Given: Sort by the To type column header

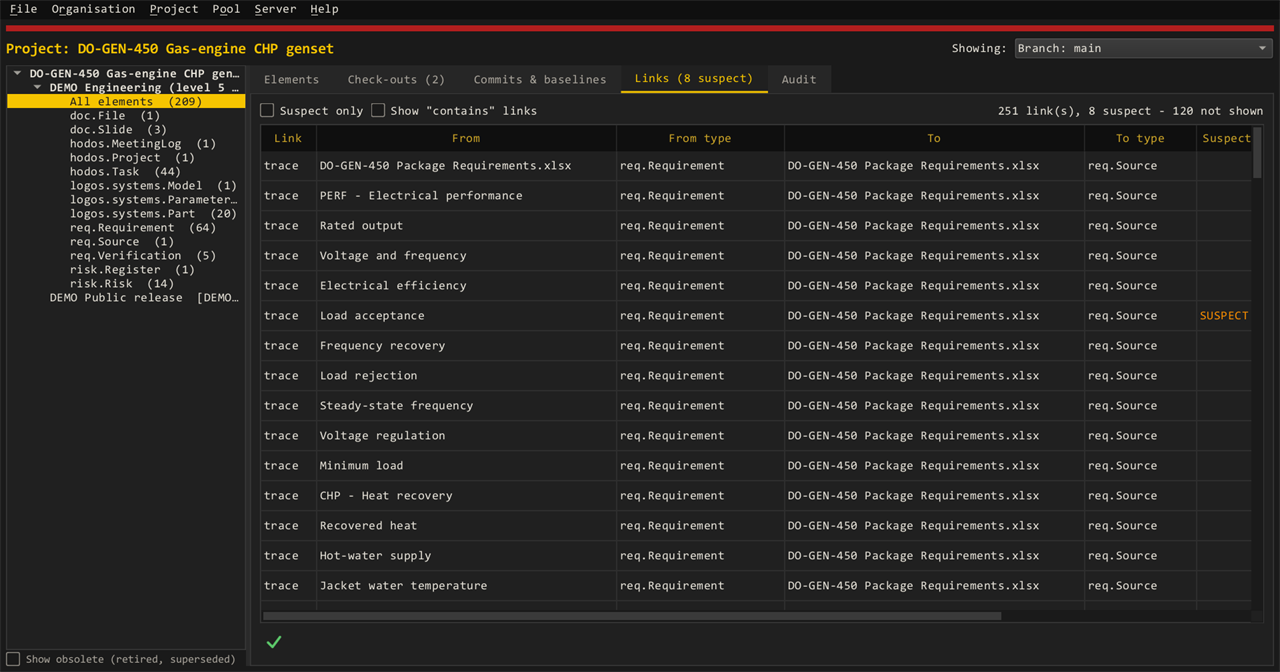Looking at the screenshot, I should click(x=1140, y=138).
